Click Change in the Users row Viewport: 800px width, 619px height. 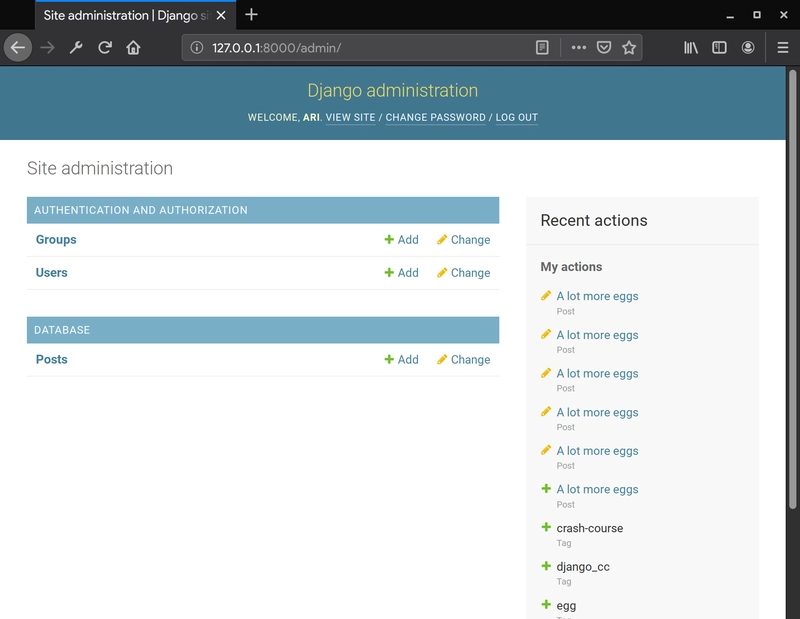click(x=464, y=273)
